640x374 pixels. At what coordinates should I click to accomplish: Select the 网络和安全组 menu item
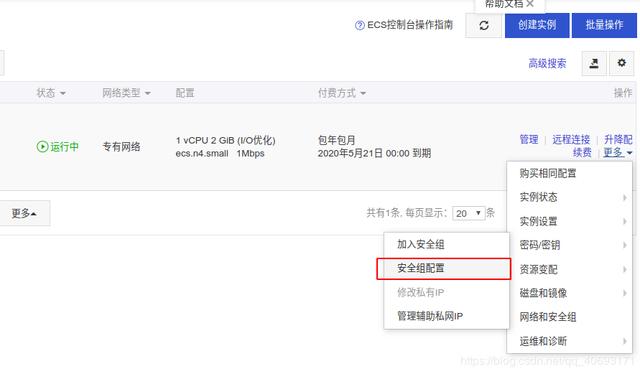(x=569, y=317)
